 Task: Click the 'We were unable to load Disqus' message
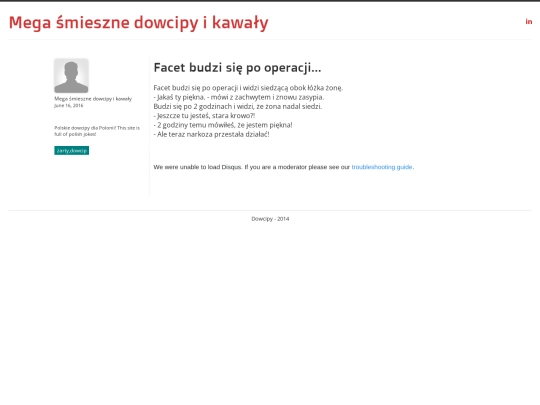[x=284, y=167]
